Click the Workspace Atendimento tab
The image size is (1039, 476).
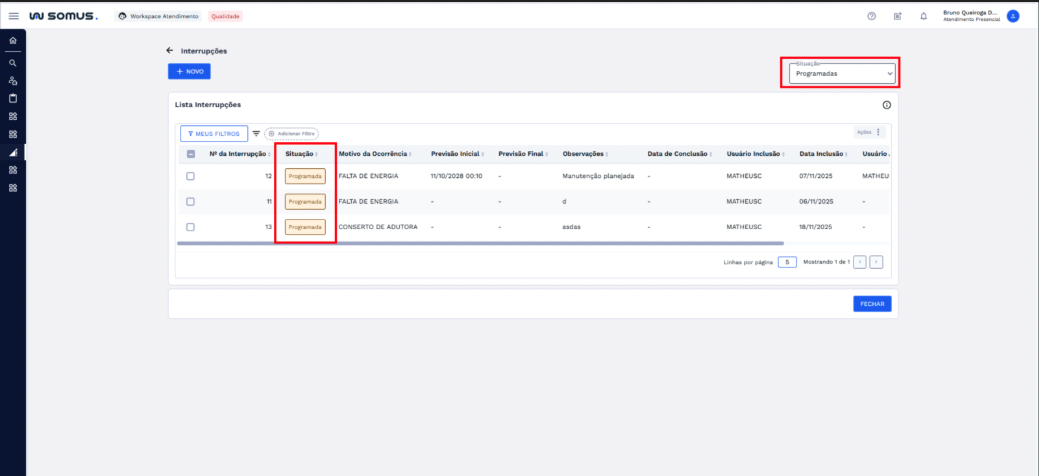point(158,16)
